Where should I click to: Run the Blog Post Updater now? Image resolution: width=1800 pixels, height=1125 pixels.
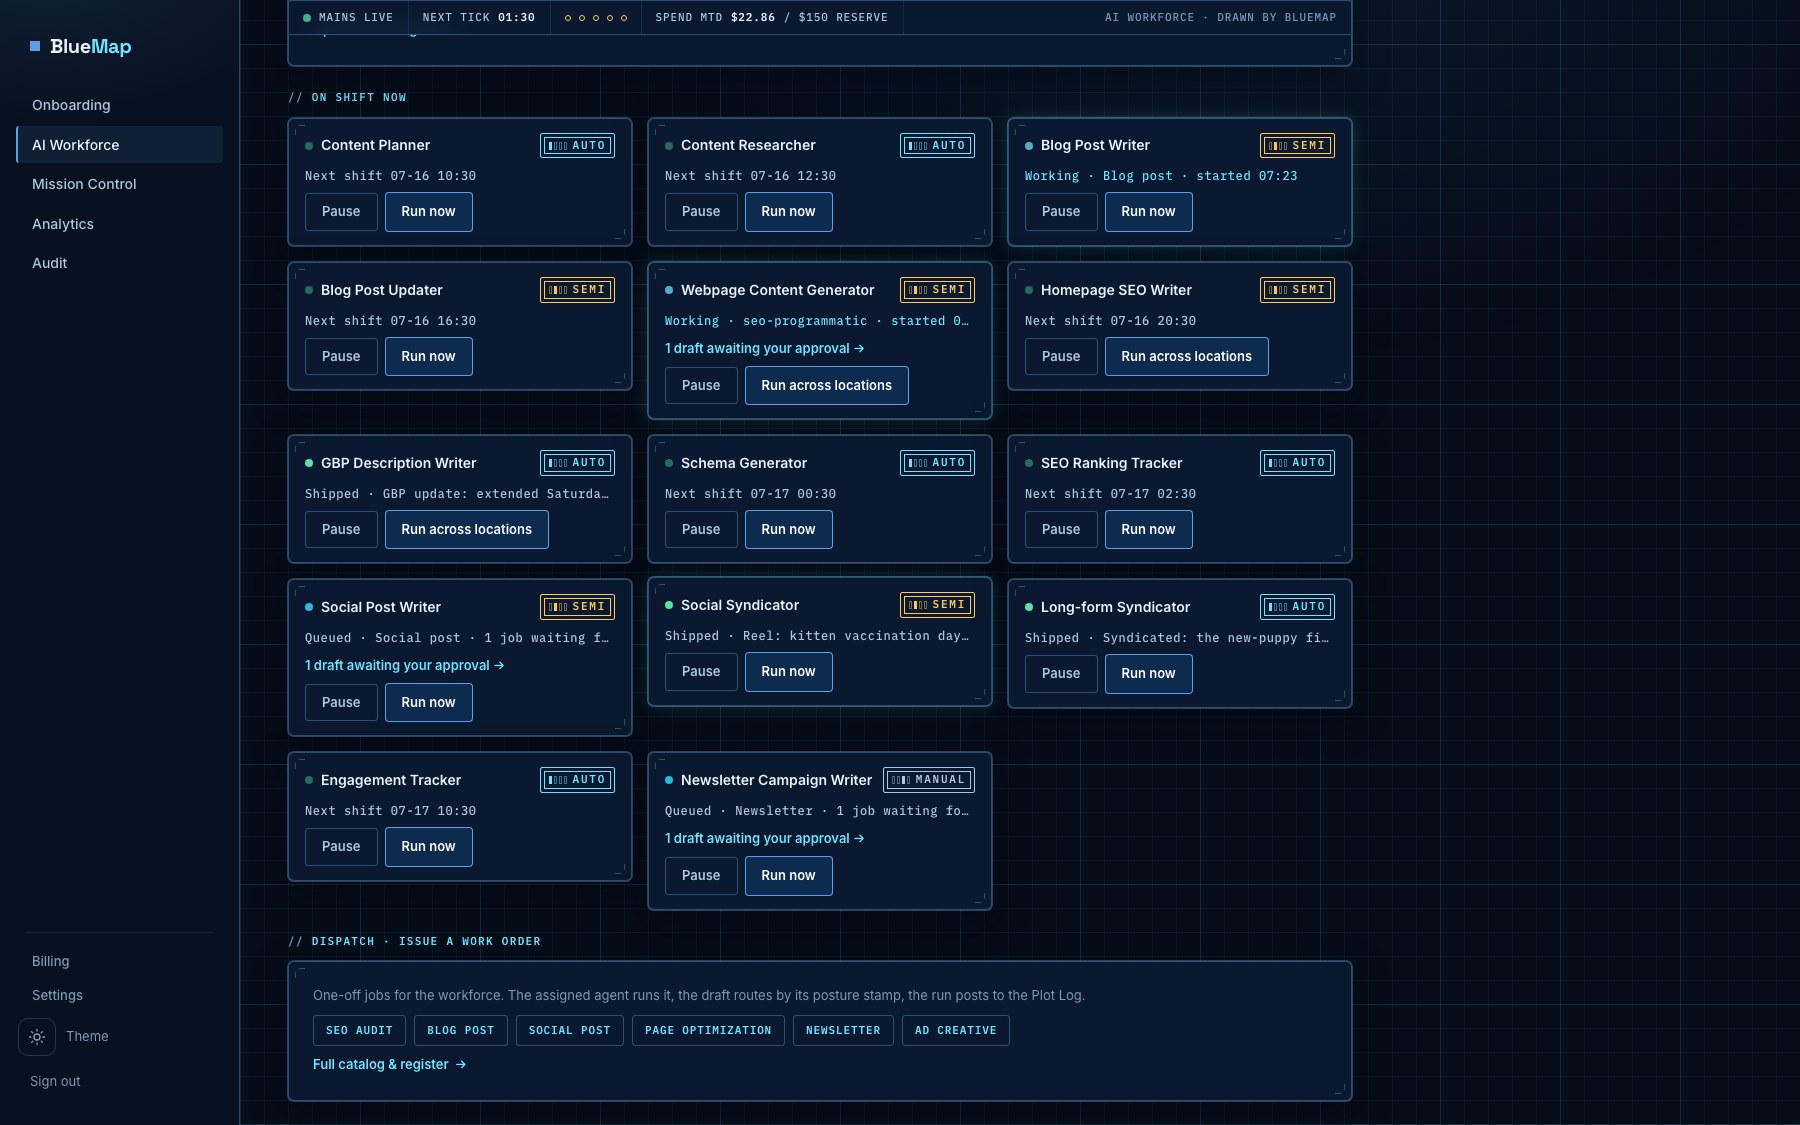428,357
